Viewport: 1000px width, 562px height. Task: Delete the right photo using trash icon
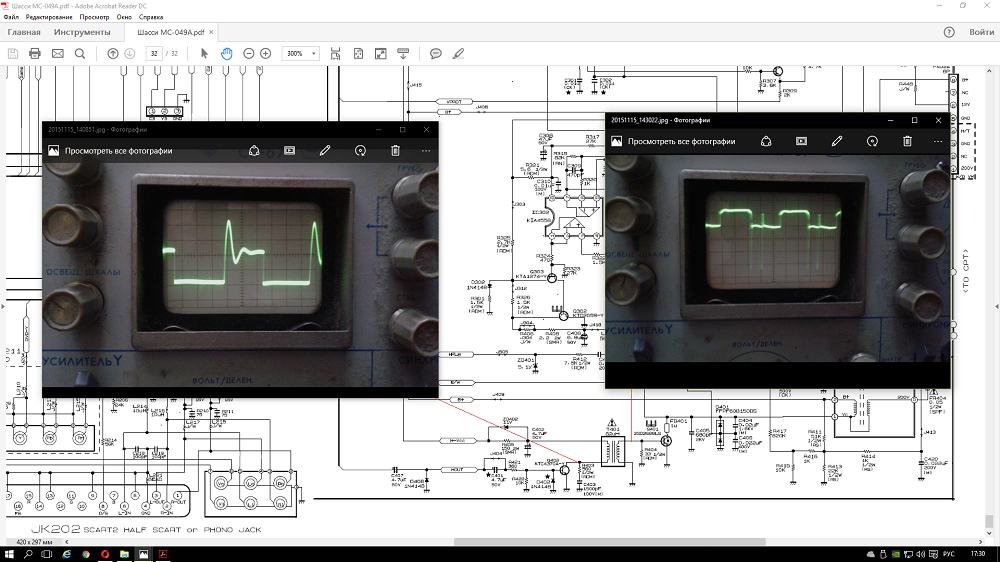907,141
